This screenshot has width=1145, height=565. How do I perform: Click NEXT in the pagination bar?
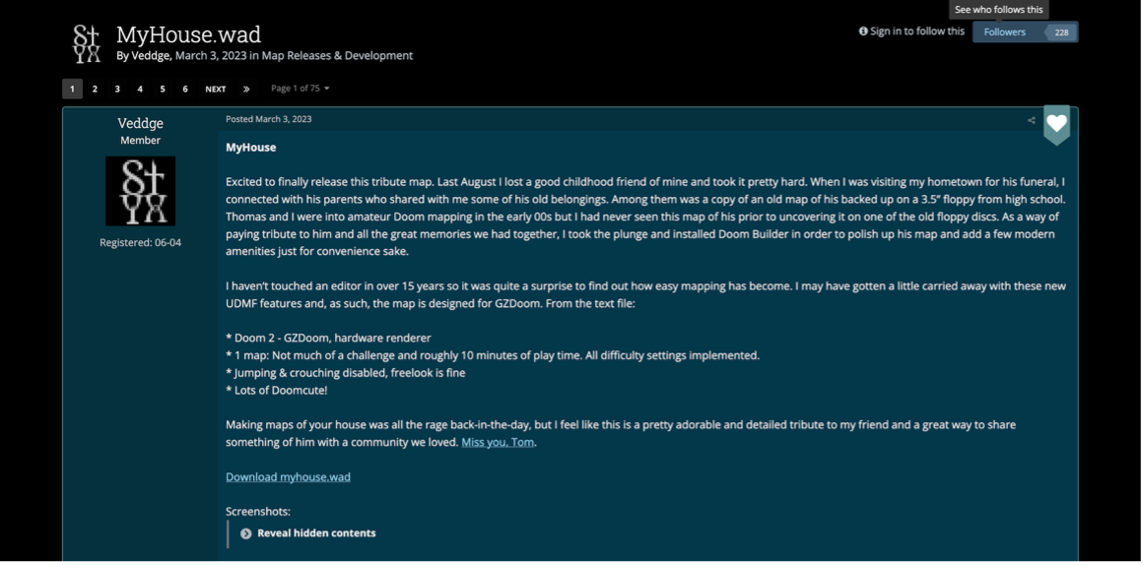tap(215, 89)
